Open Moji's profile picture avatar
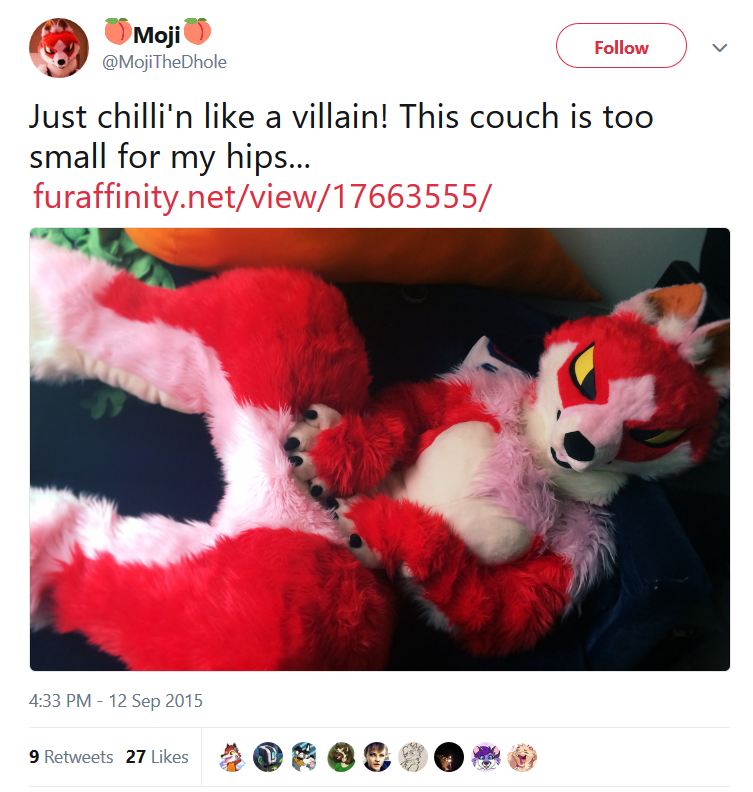The height and width of the screenshot is (792, 753). tap(59, 48)
